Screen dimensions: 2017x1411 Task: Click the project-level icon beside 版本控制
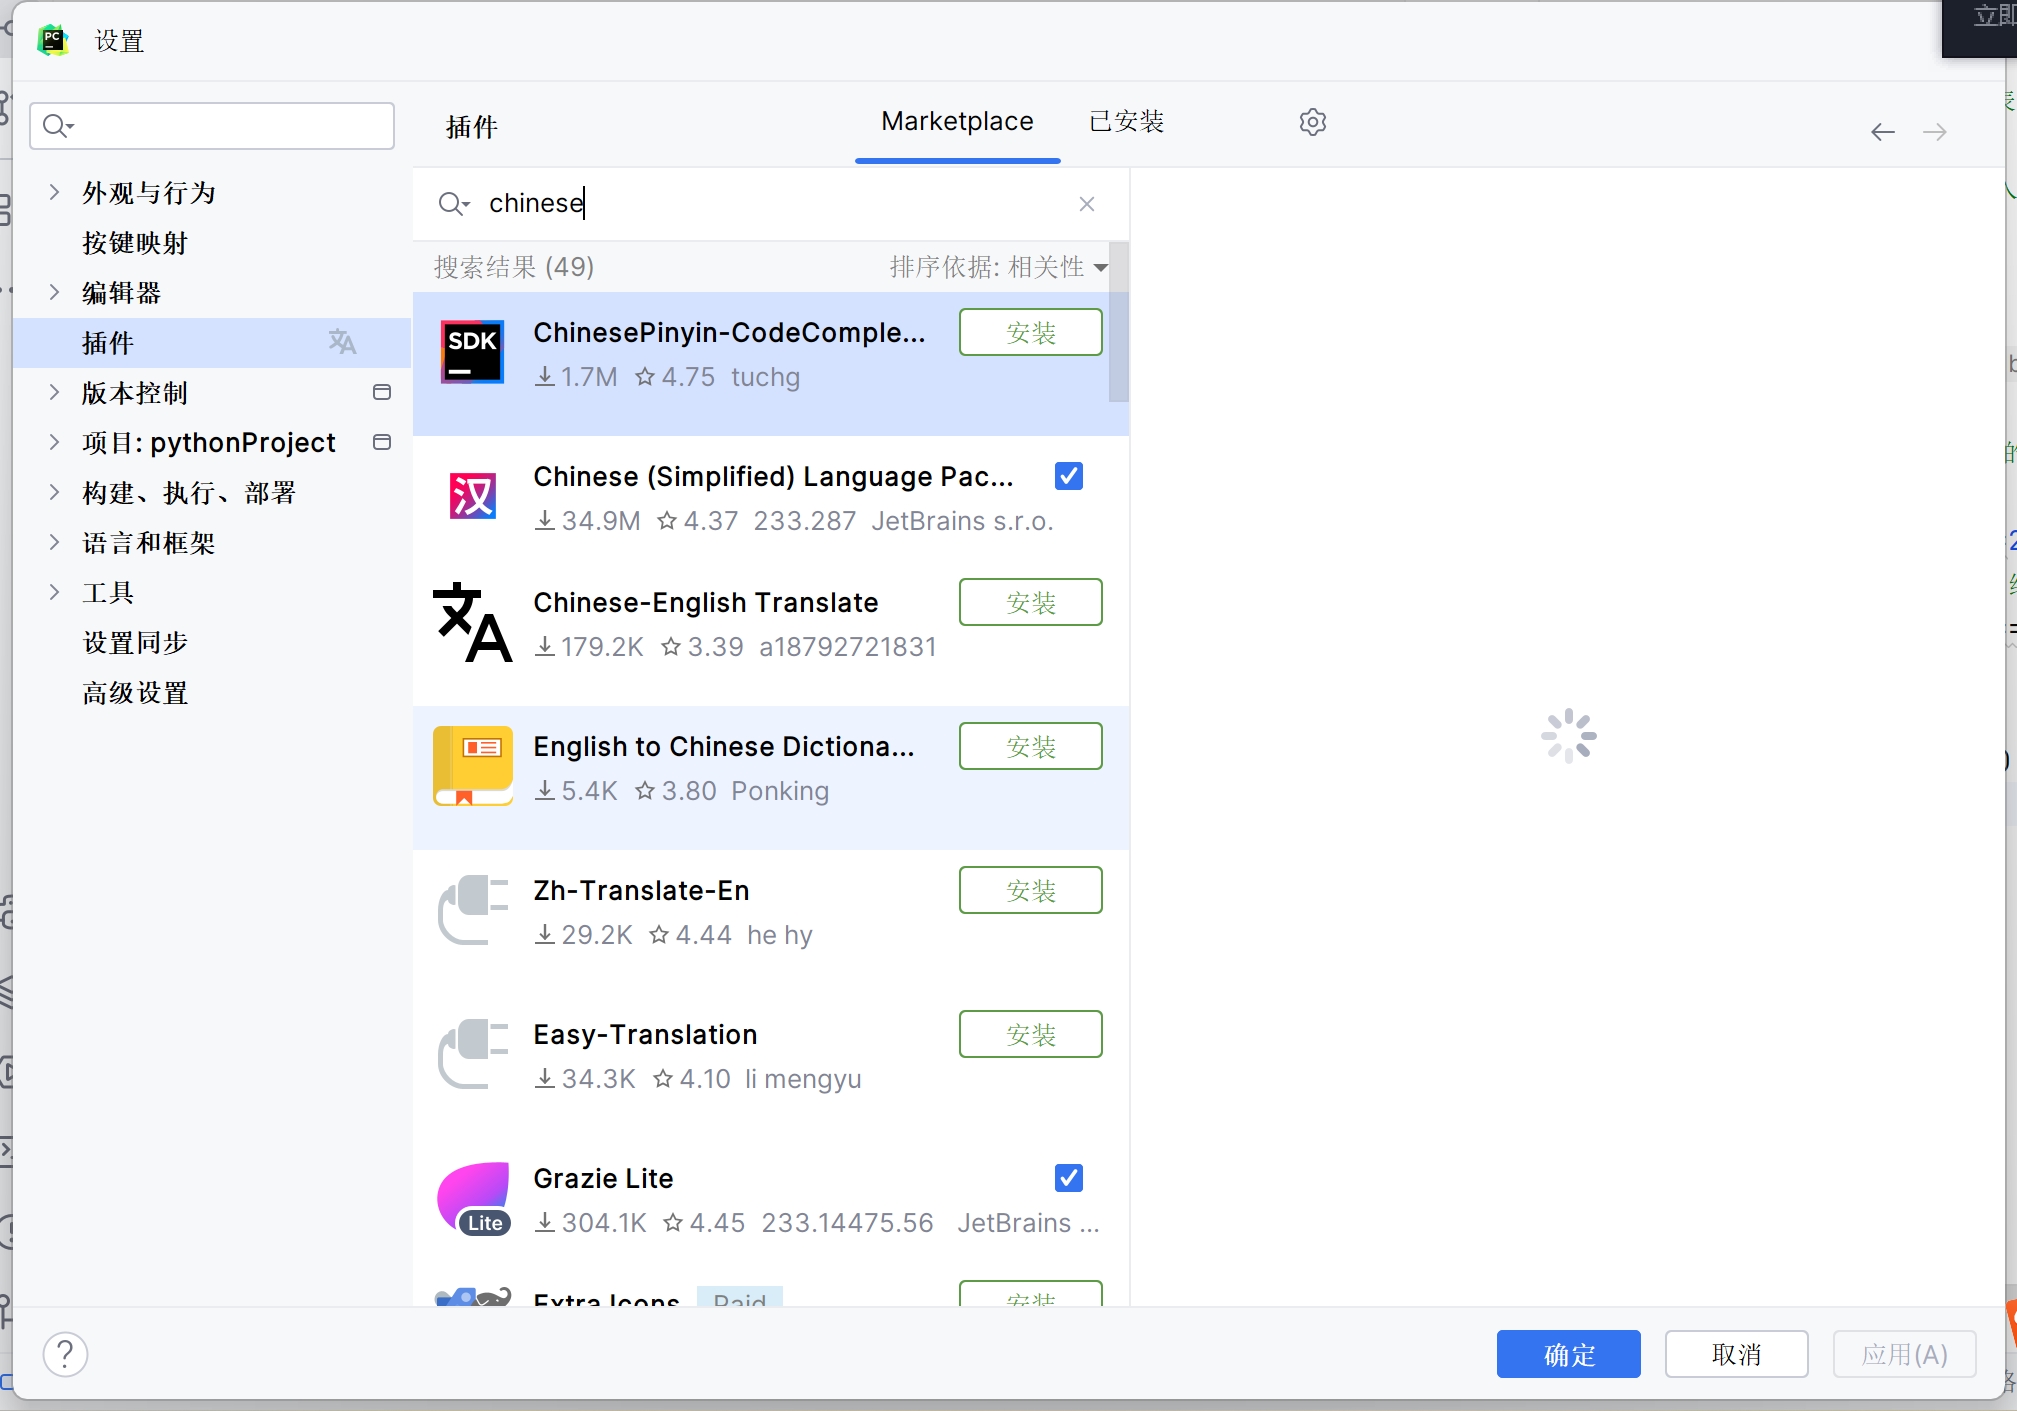tap(381, 392)
